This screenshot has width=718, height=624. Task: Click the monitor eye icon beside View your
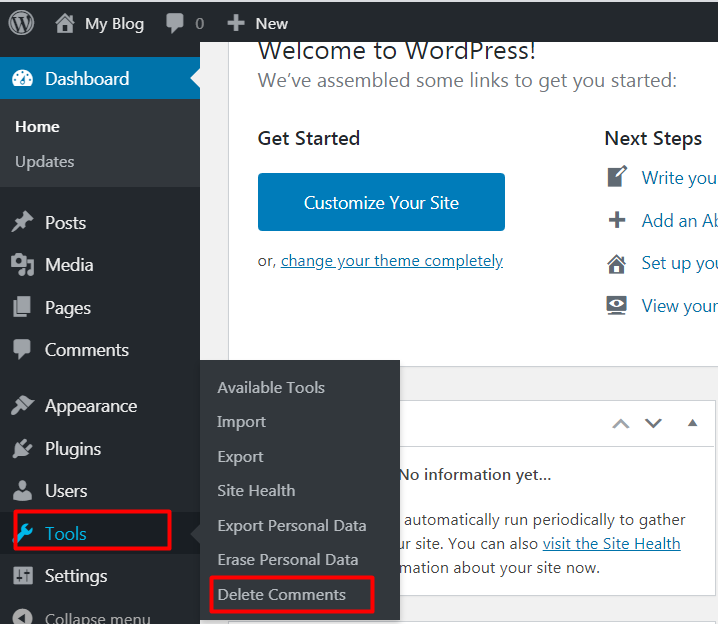[616, 305]
